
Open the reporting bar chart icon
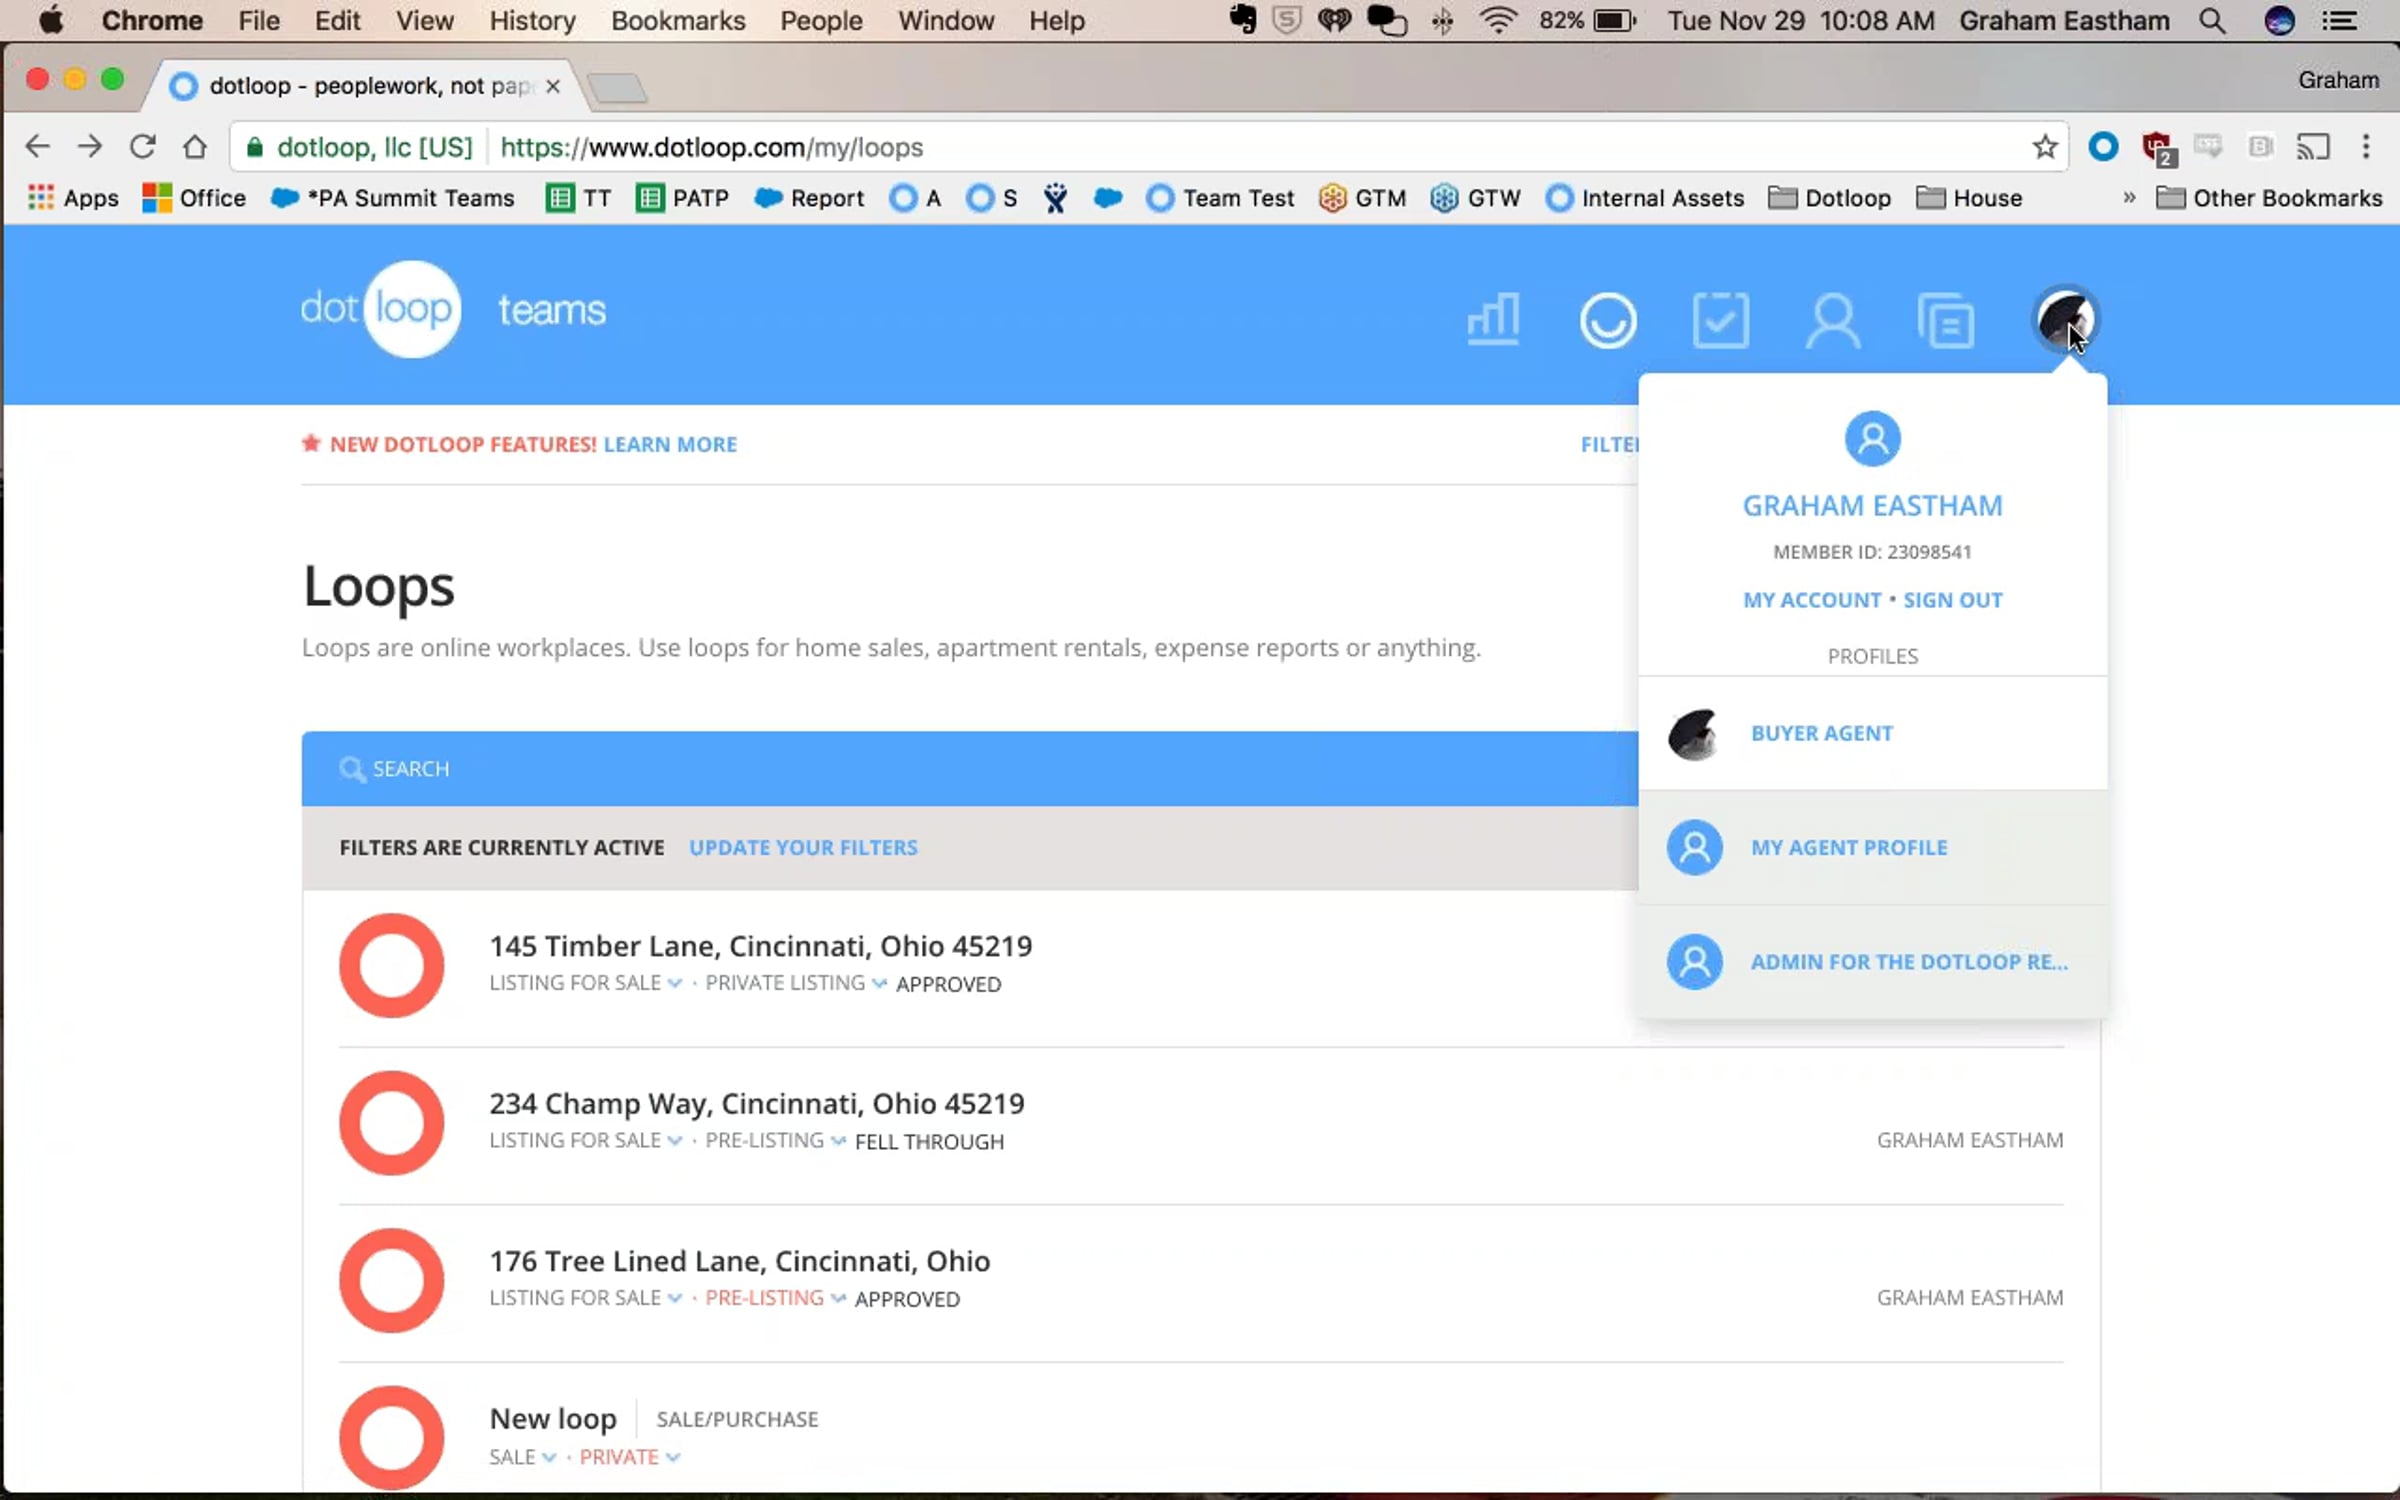(x=1493, y=320)
